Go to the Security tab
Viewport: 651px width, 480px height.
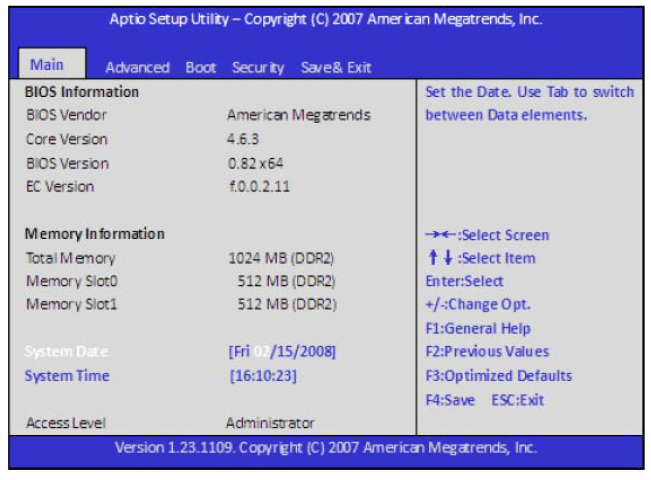tap(258, 68)
